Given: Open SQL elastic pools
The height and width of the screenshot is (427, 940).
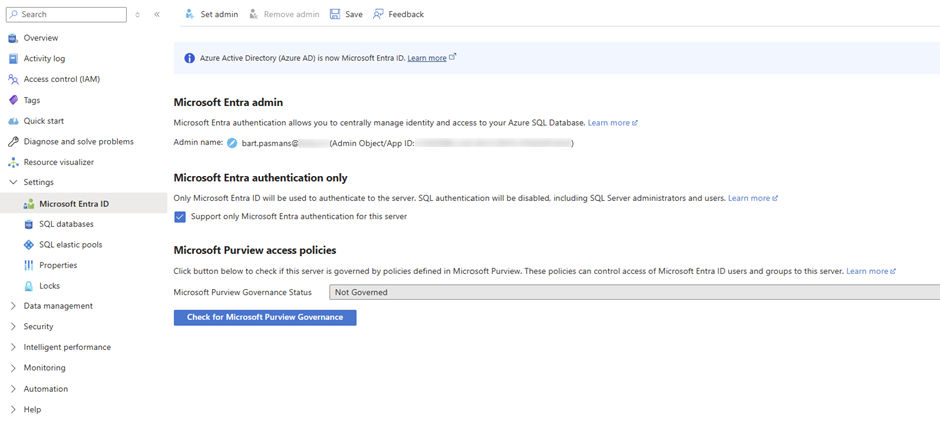Looking at the screenshot, I should click(x=70, y=245).
